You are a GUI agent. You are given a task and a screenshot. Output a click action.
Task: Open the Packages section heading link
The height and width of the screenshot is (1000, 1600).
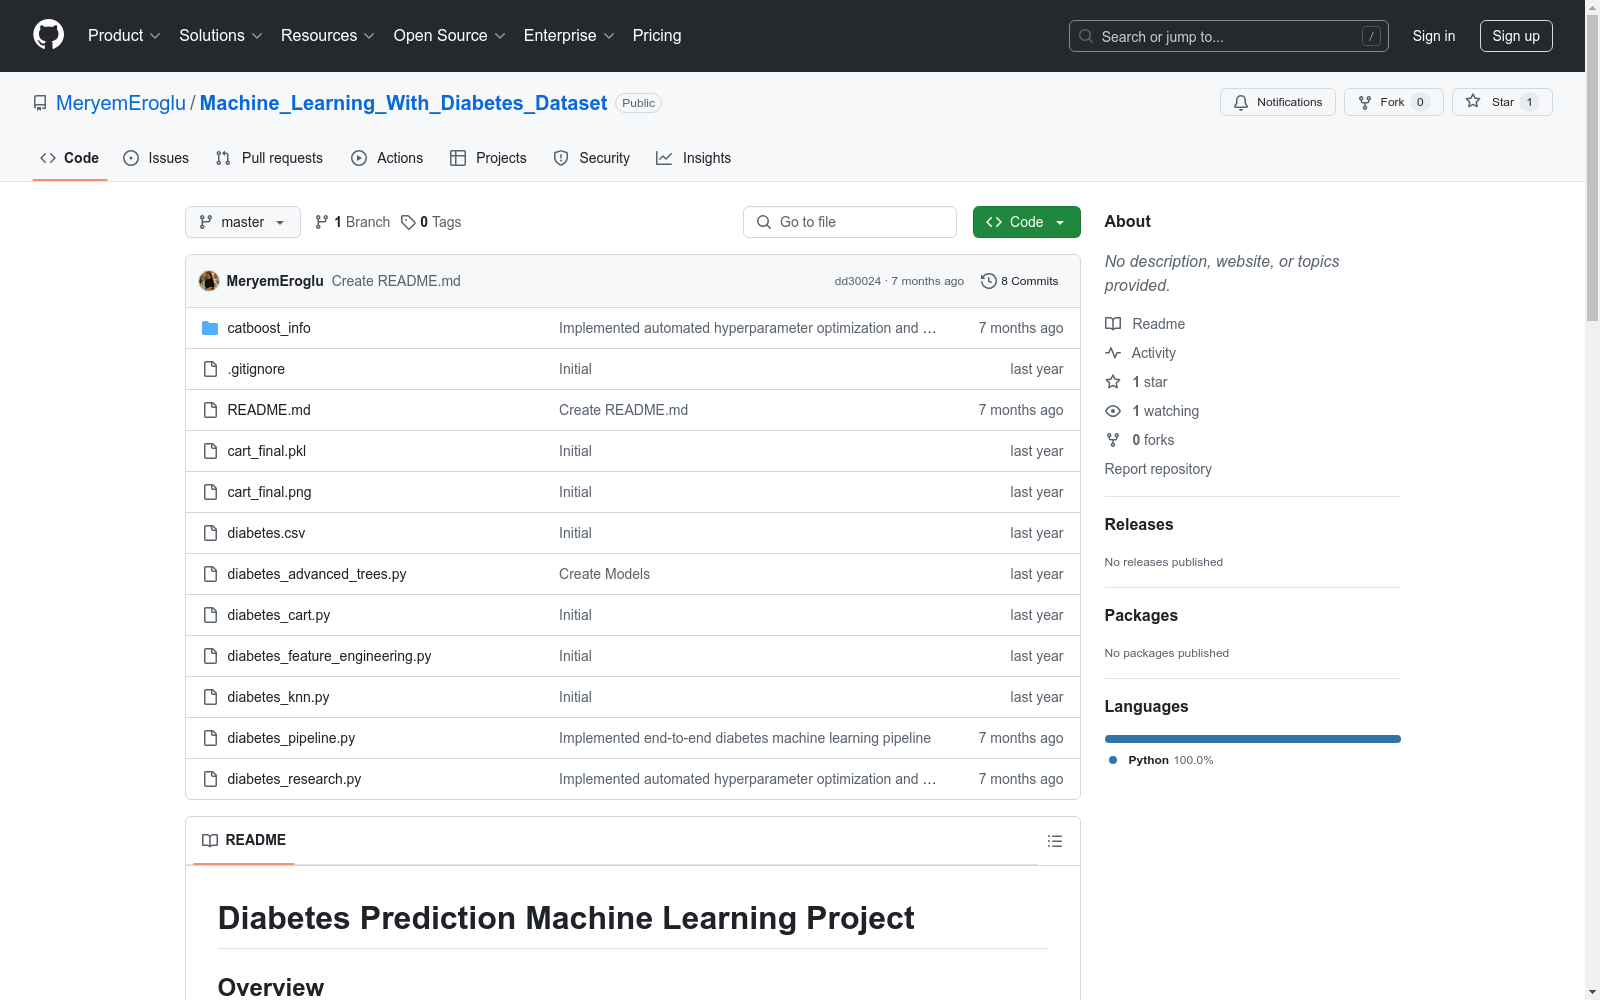tap(1141, 615)
